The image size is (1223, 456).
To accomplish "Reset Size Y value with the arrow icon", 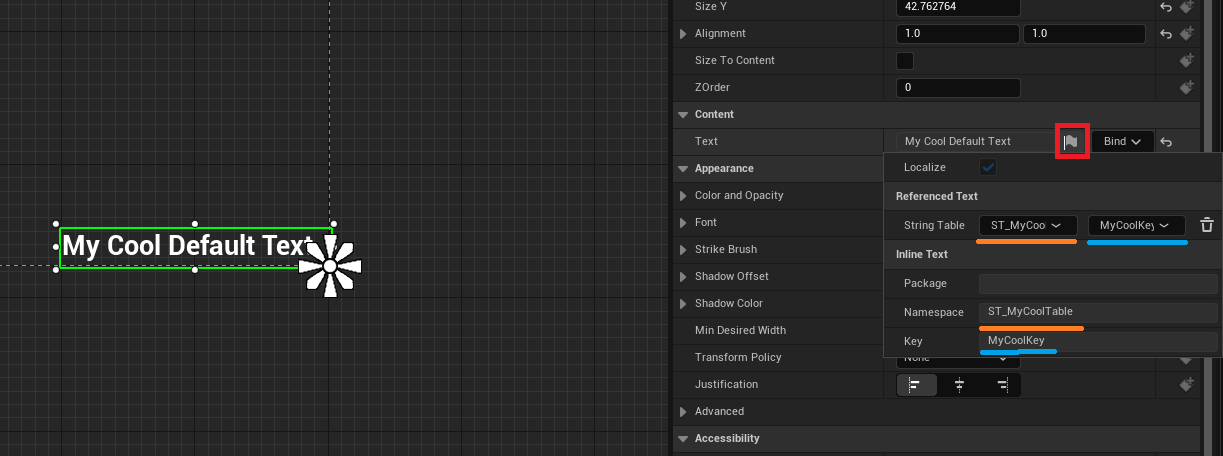I will (1166, 7).
